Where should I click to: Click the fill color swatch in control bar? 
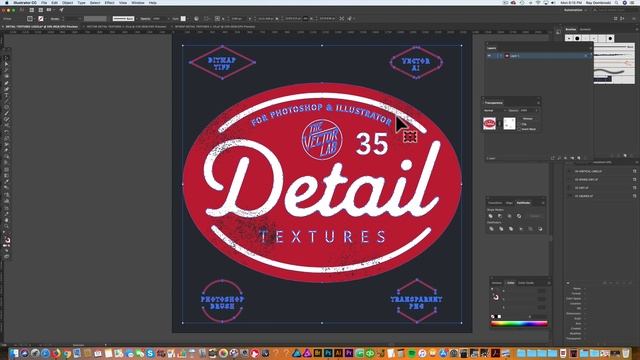click(x=30, y=18)
